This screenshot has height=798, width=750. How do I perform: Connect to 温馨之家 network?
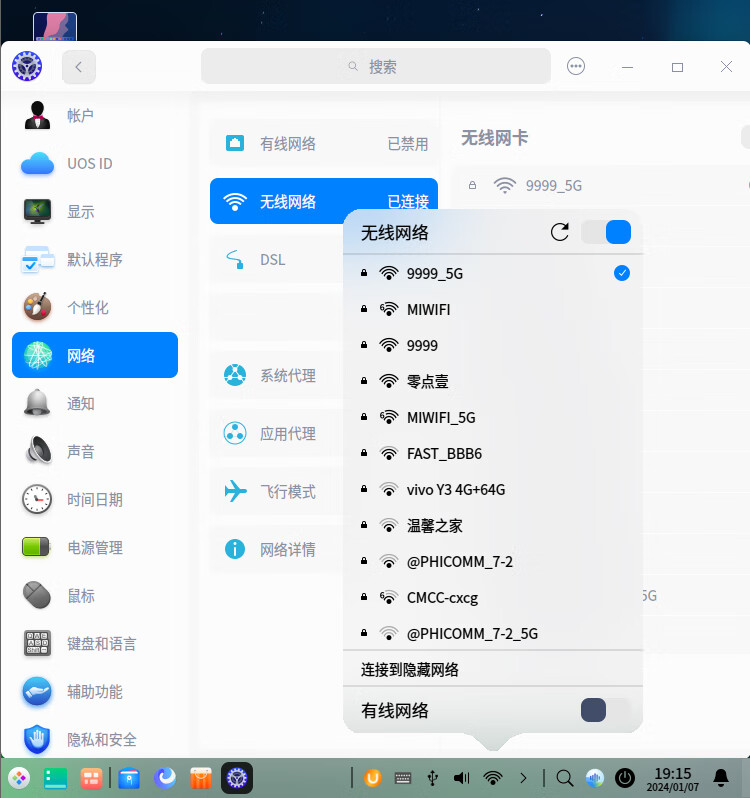[x=493, y=525]
